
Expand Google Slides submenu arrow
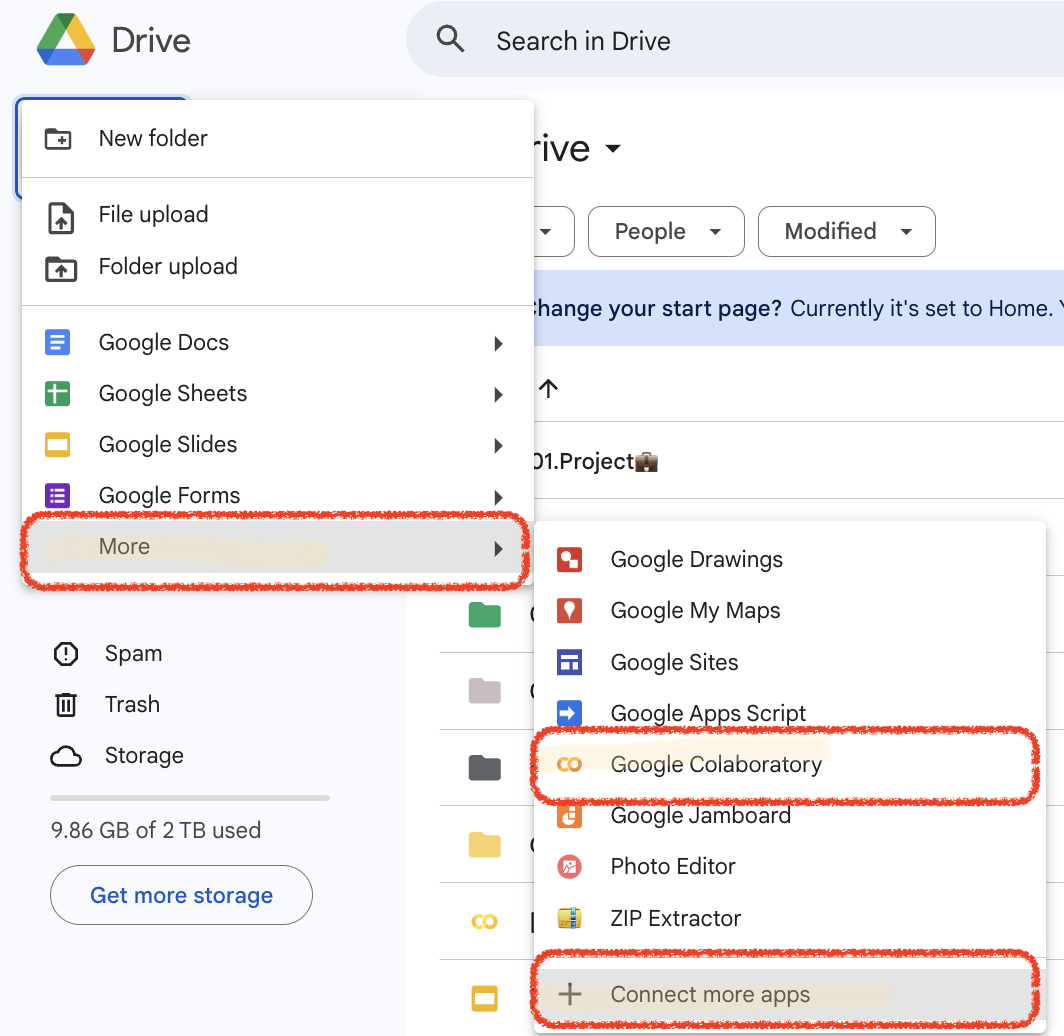[499, 446]
